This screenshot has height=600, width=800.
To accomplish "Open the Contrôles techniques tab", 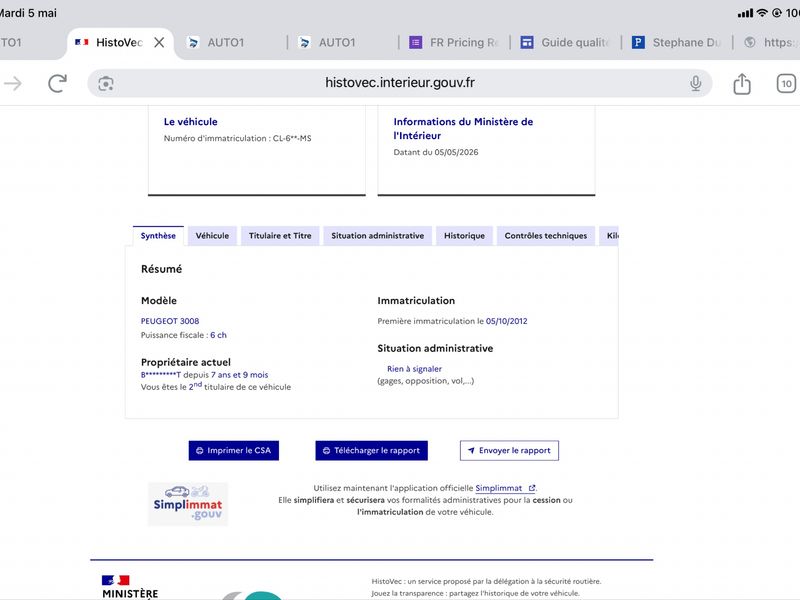I will [546, 236].
